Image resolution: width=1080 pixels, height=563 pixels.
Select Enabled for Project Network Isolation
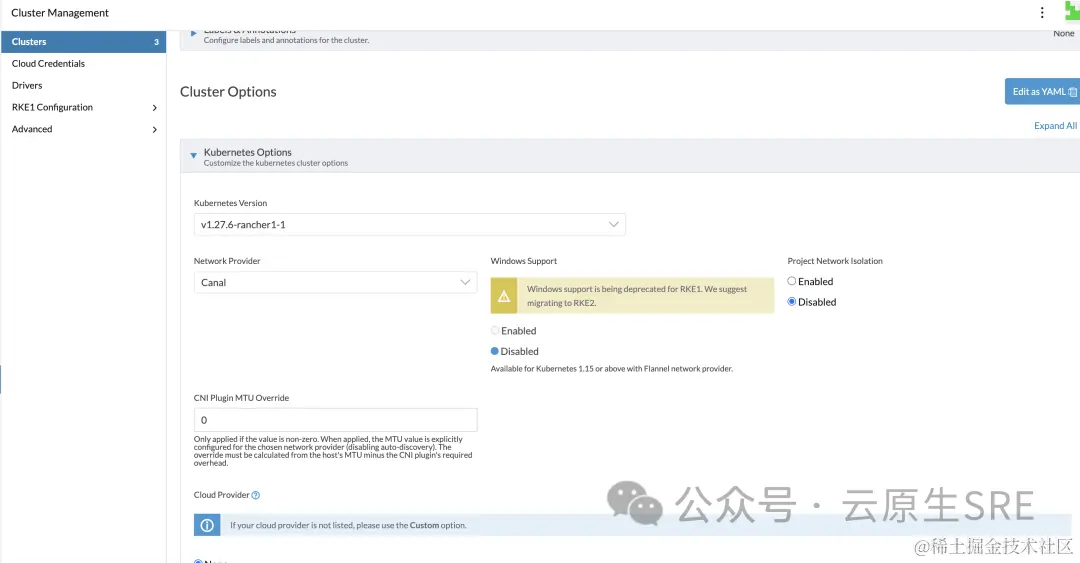791,281
